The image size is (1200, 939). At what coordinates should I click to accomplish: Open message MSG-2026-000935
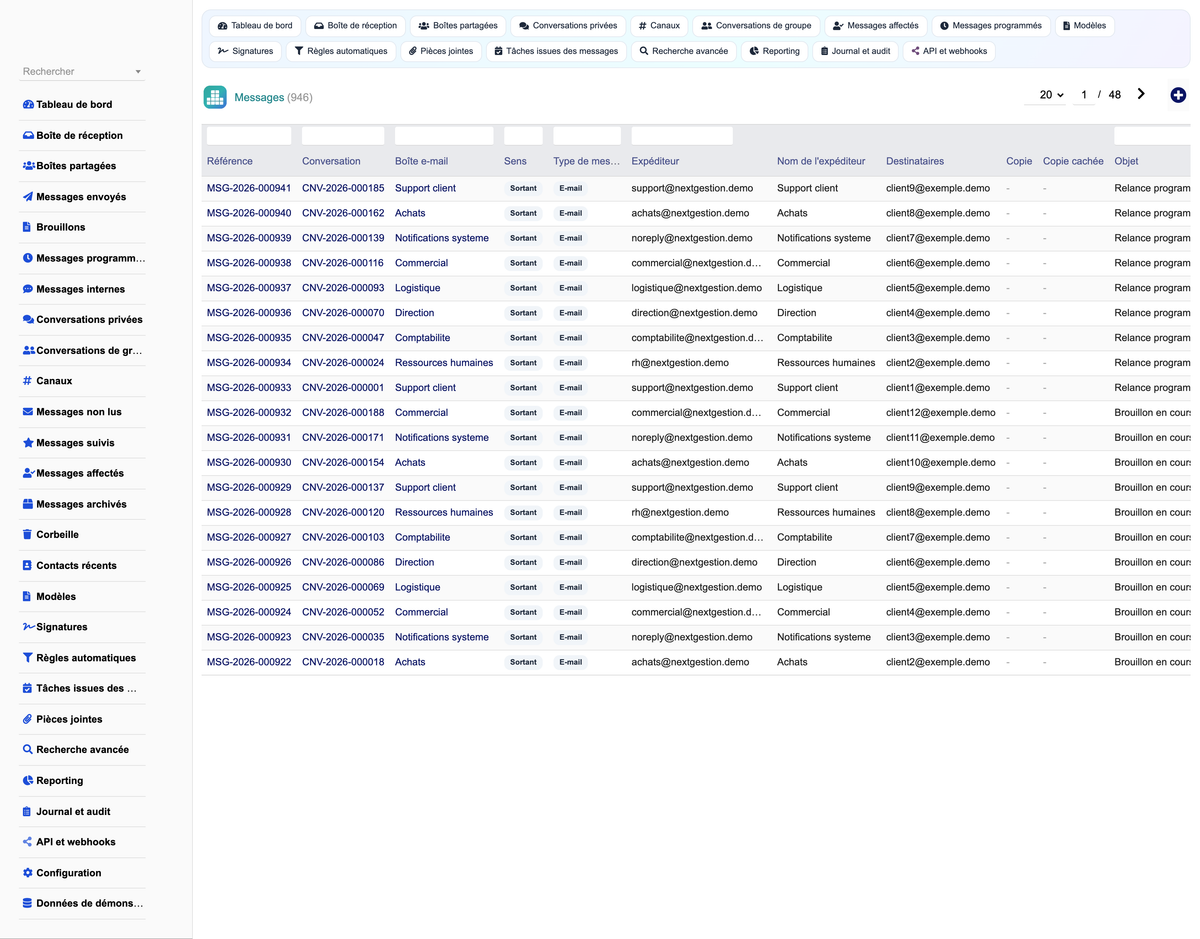click(x=249, y=338)
